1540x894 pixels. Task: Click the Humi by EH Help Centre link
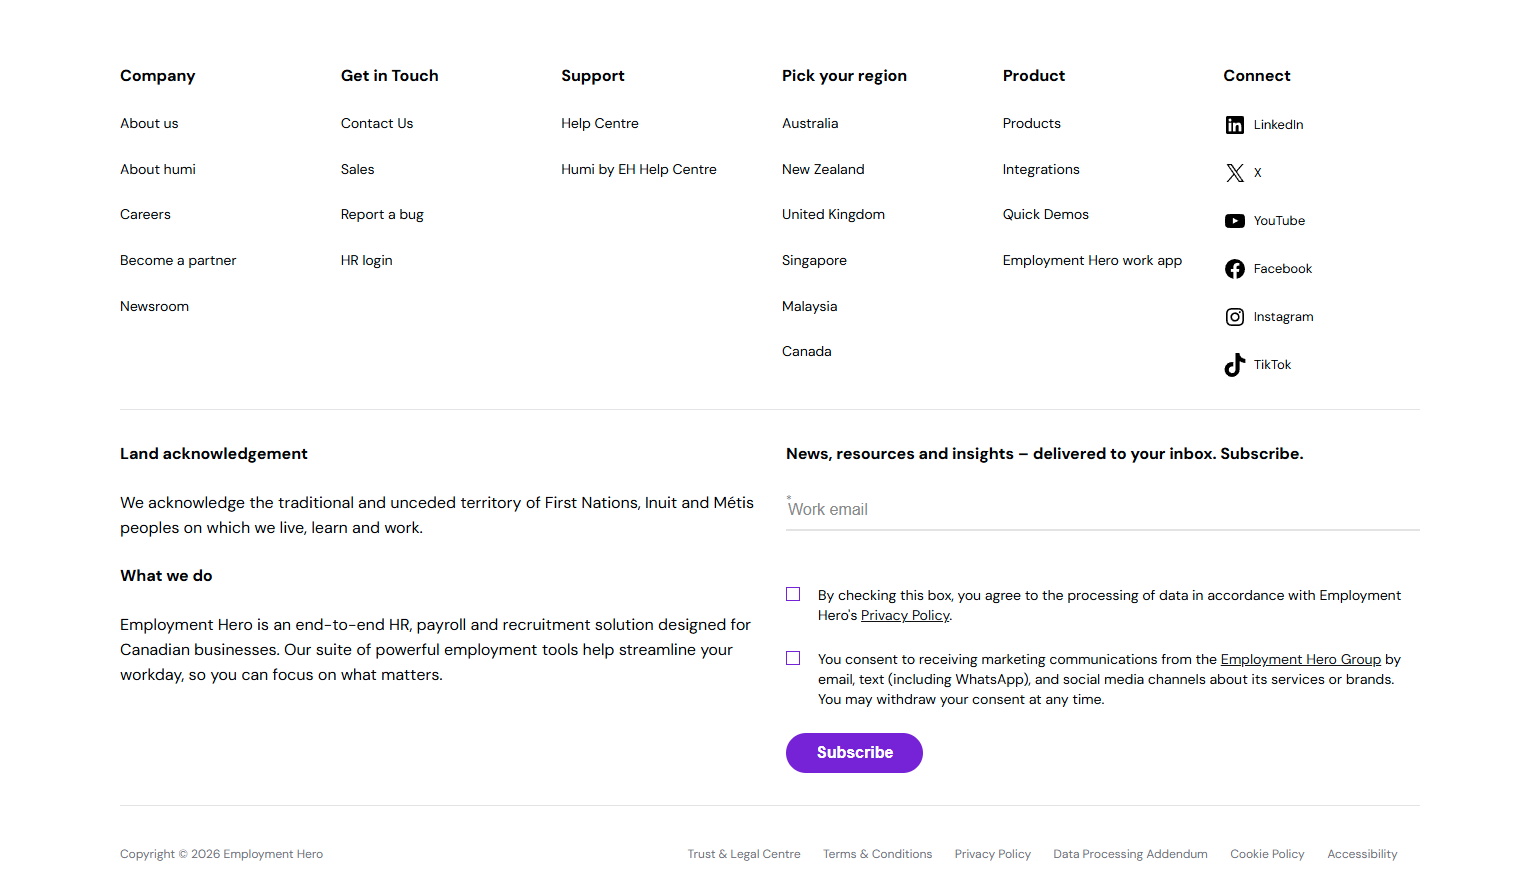pos(639,169)
